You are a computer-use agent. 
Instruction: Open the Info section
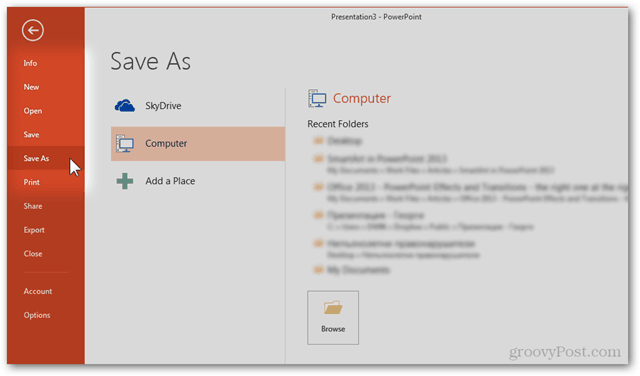pos(30,63)
